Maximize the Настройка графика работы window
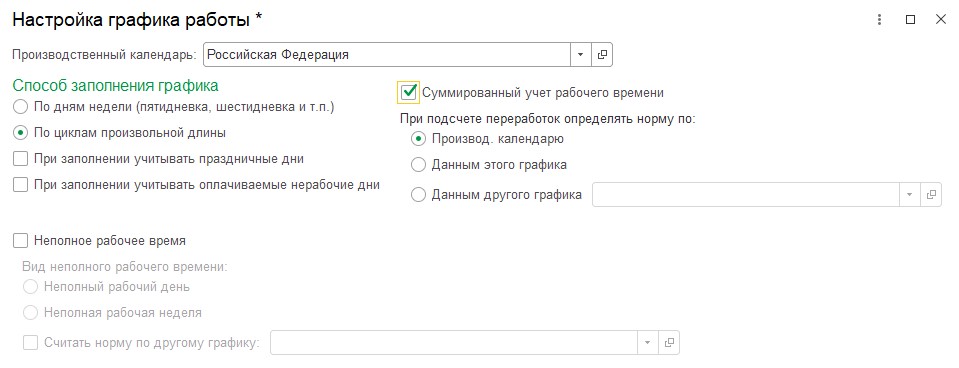Screen dimensions: 959x368 tap(910, 20)
